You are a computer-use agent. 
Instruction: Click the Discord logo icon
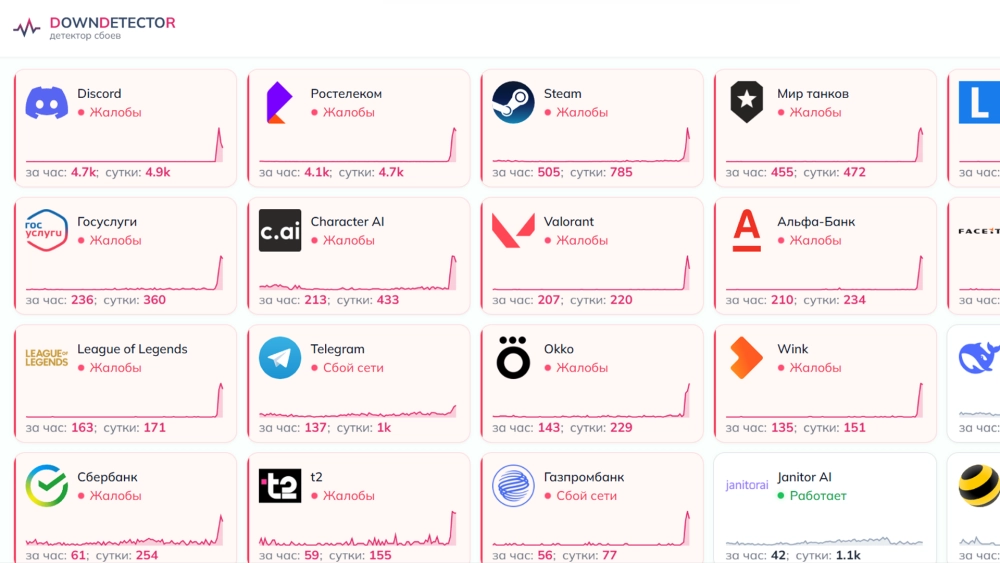[47, 102]
